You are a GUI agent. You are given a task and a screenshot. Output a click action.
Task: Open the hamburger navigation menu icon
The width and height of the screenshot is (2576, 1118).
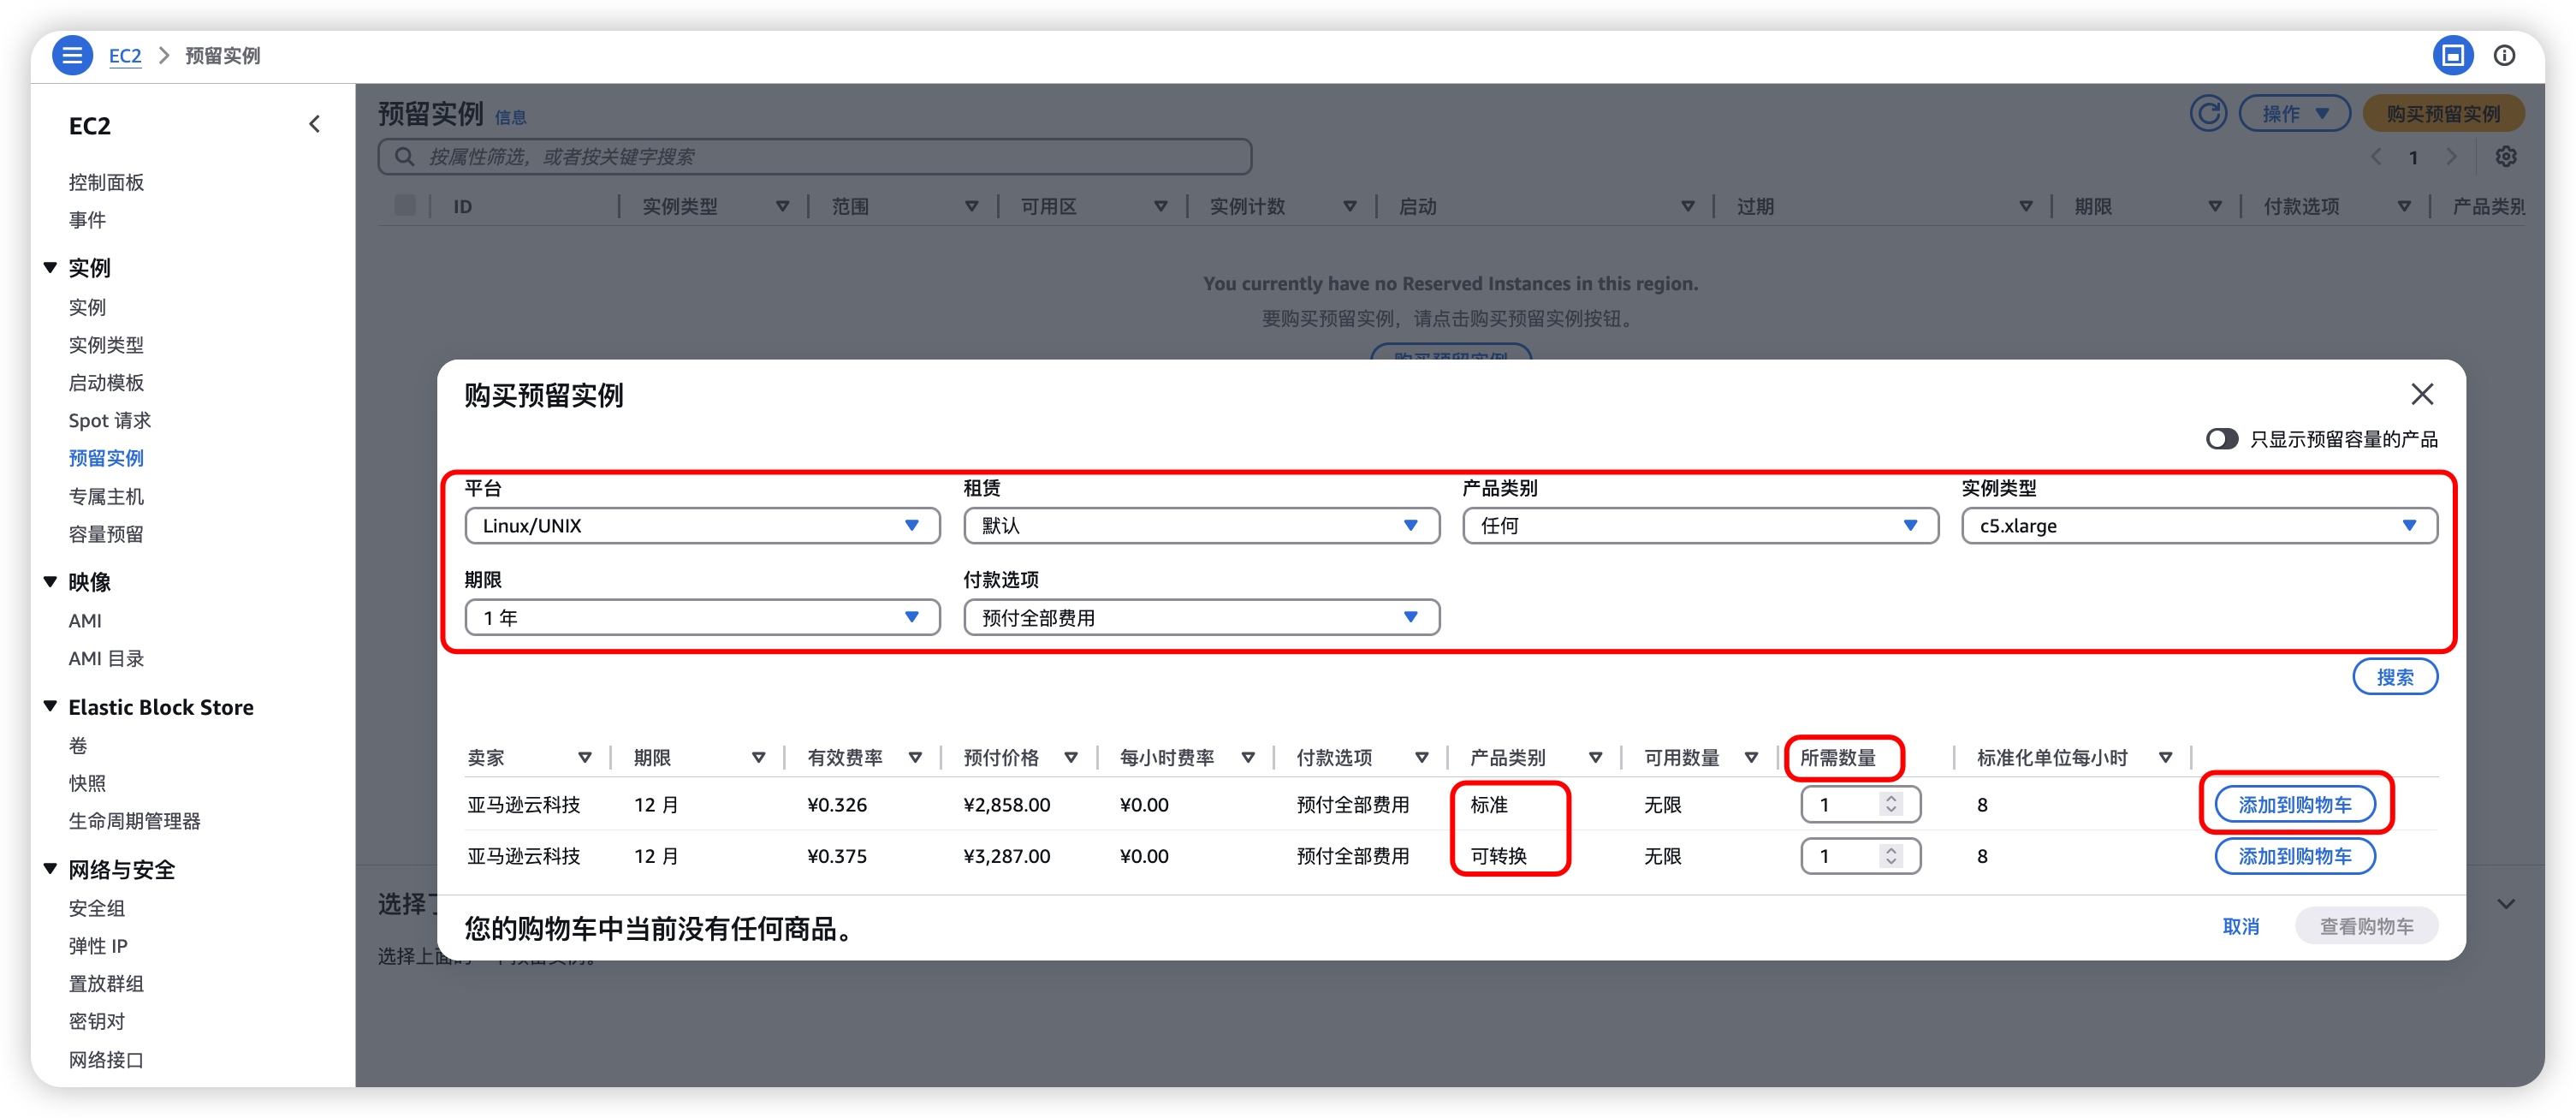[x=72, y=55]
